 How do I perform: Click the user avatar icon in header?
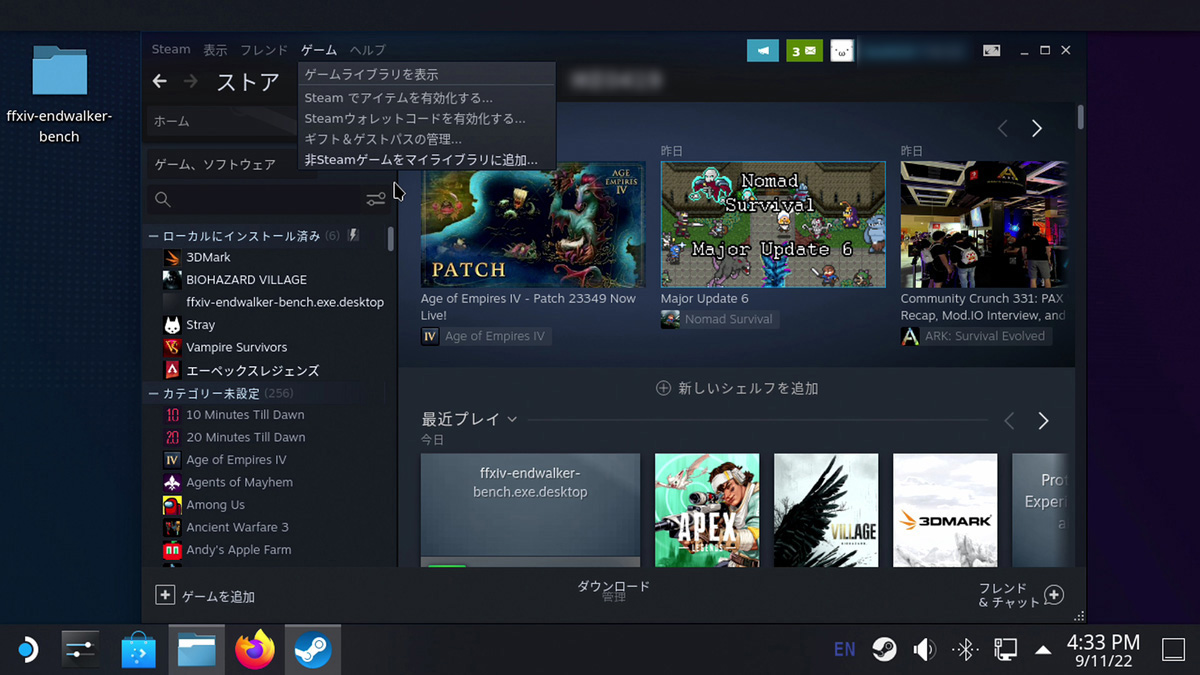click(842, 50)
